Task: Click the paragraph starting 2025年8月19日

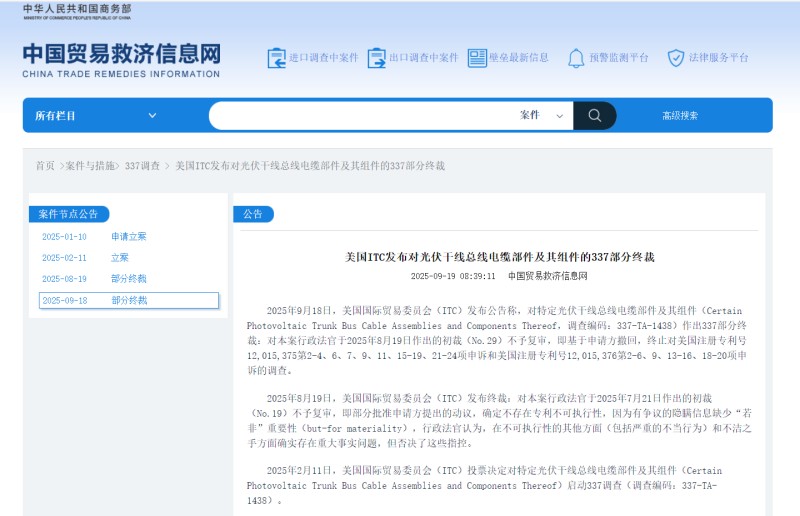Action: pyautogui.click(x=498, y=421)
